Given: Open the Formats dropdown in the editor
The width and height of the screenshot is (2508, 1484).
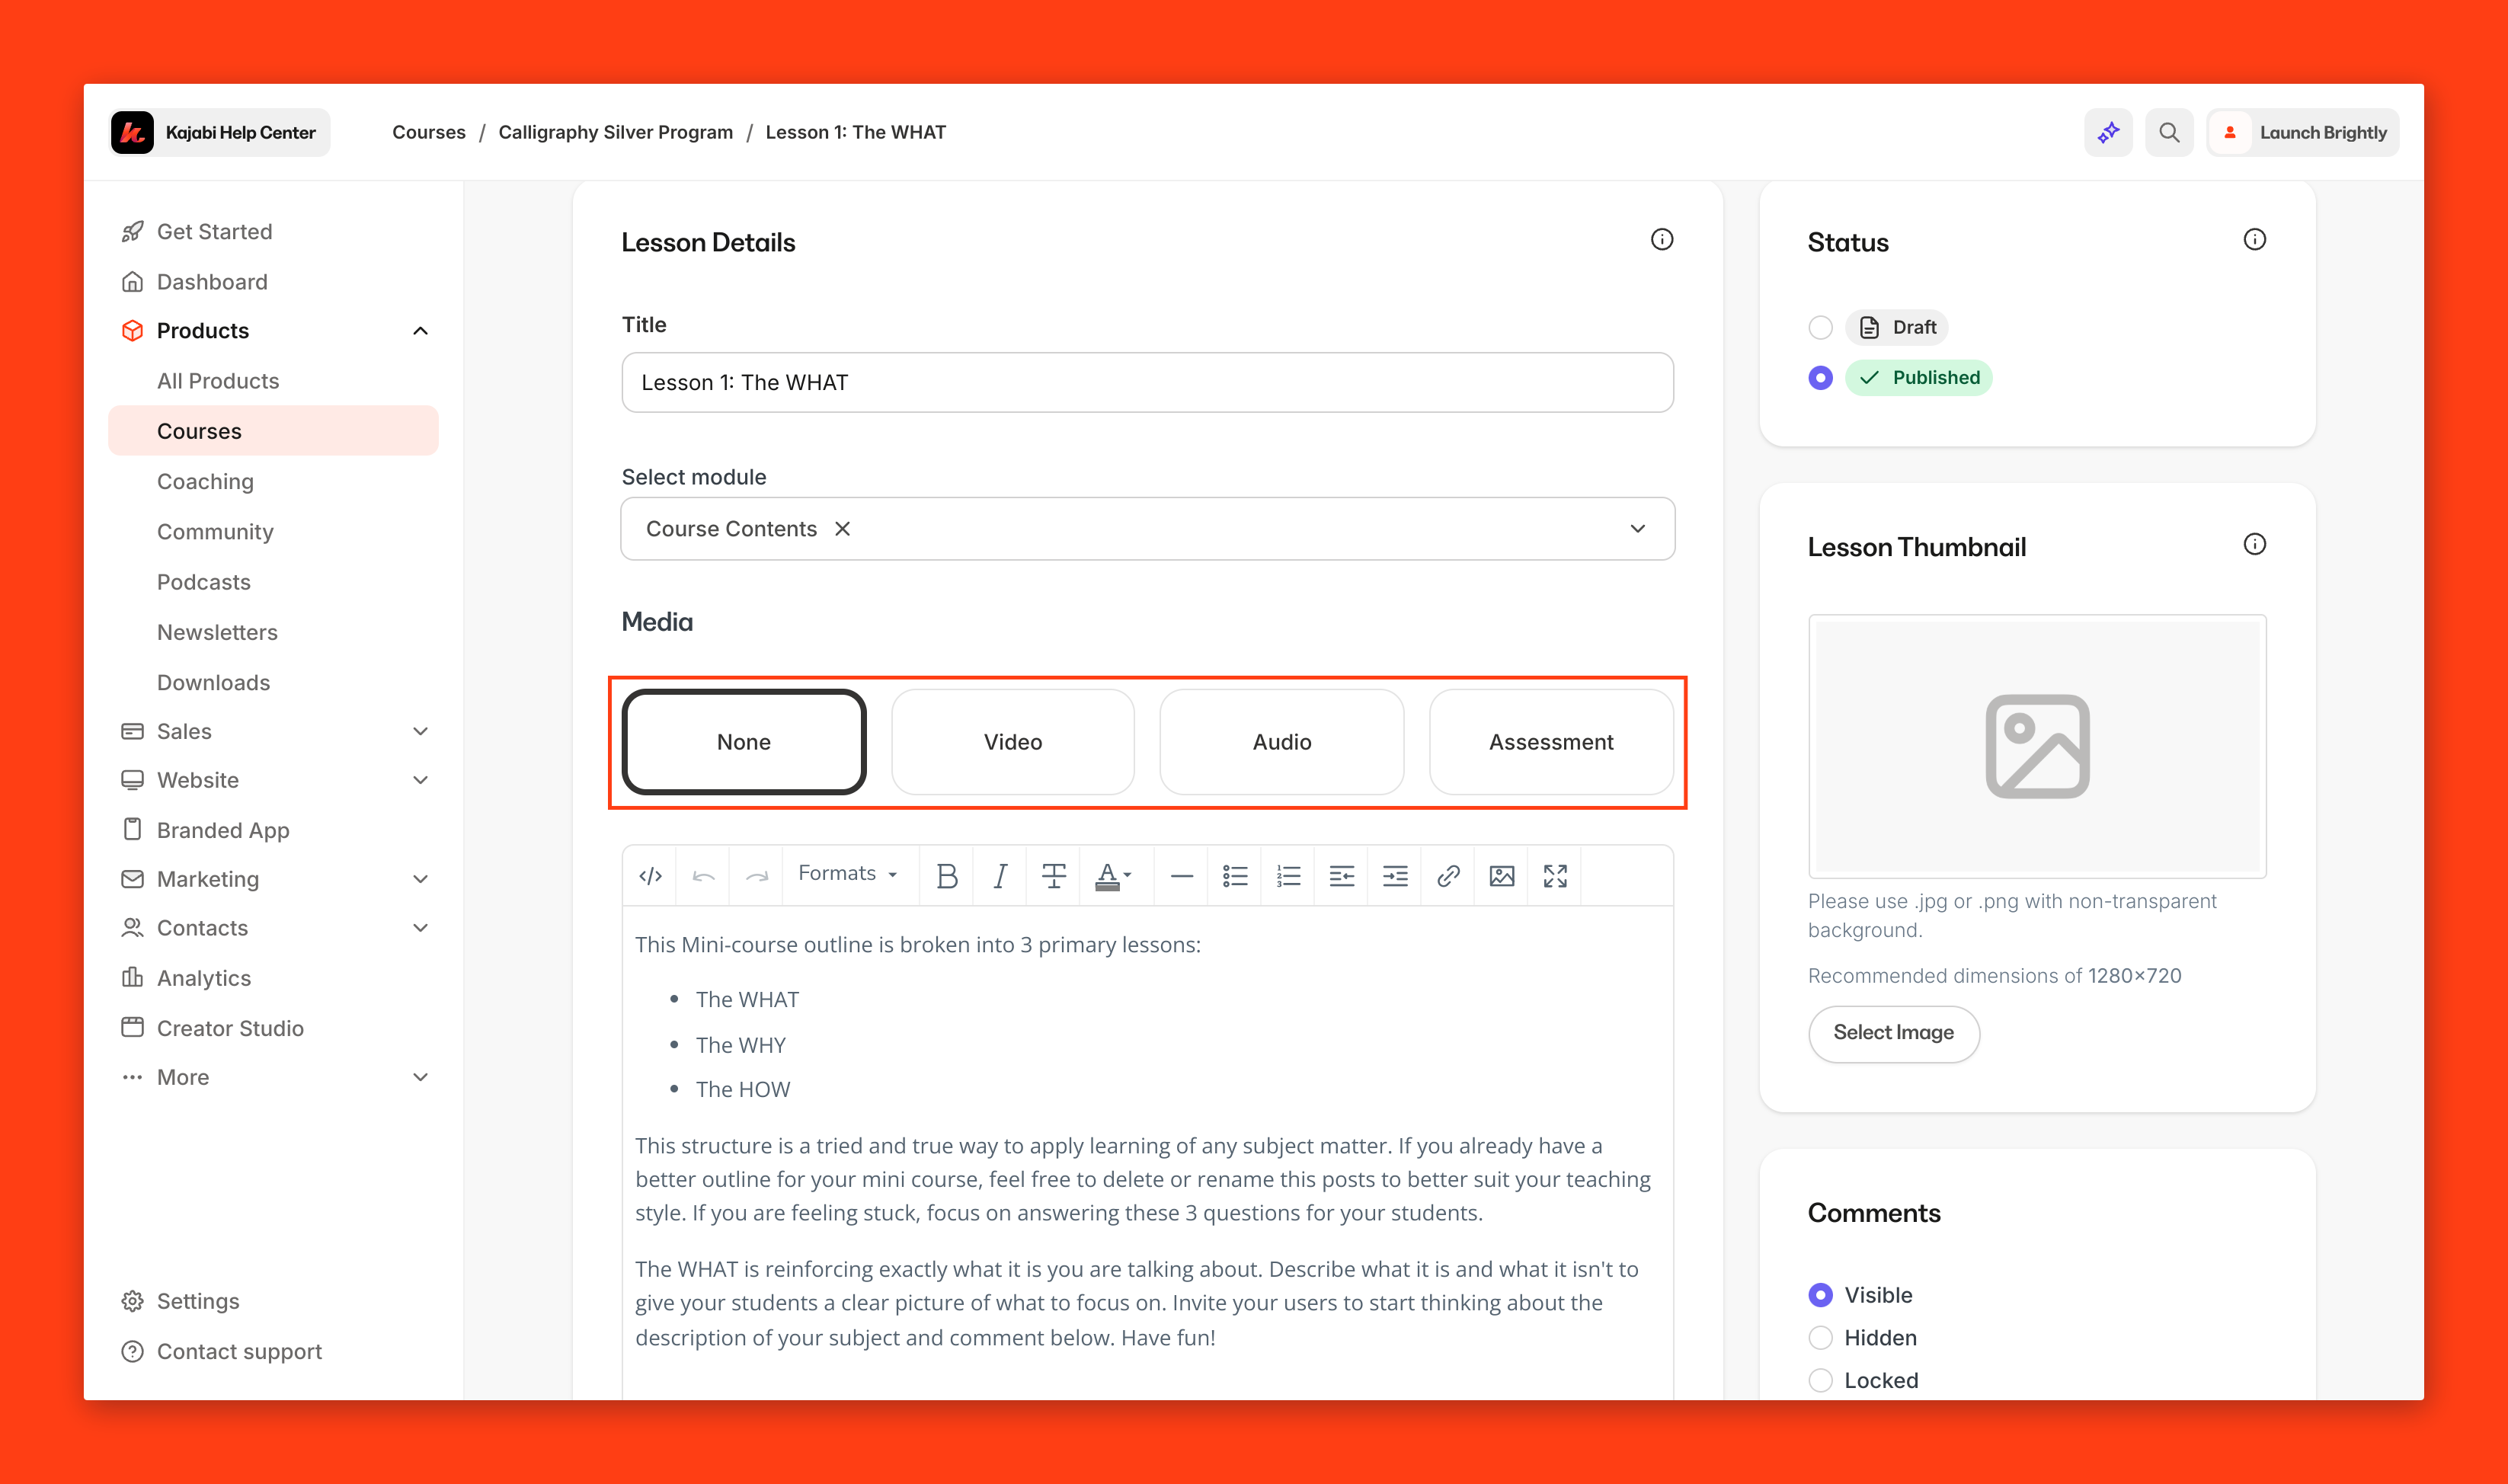Looking at the screenshot, I should click(846, 874).
